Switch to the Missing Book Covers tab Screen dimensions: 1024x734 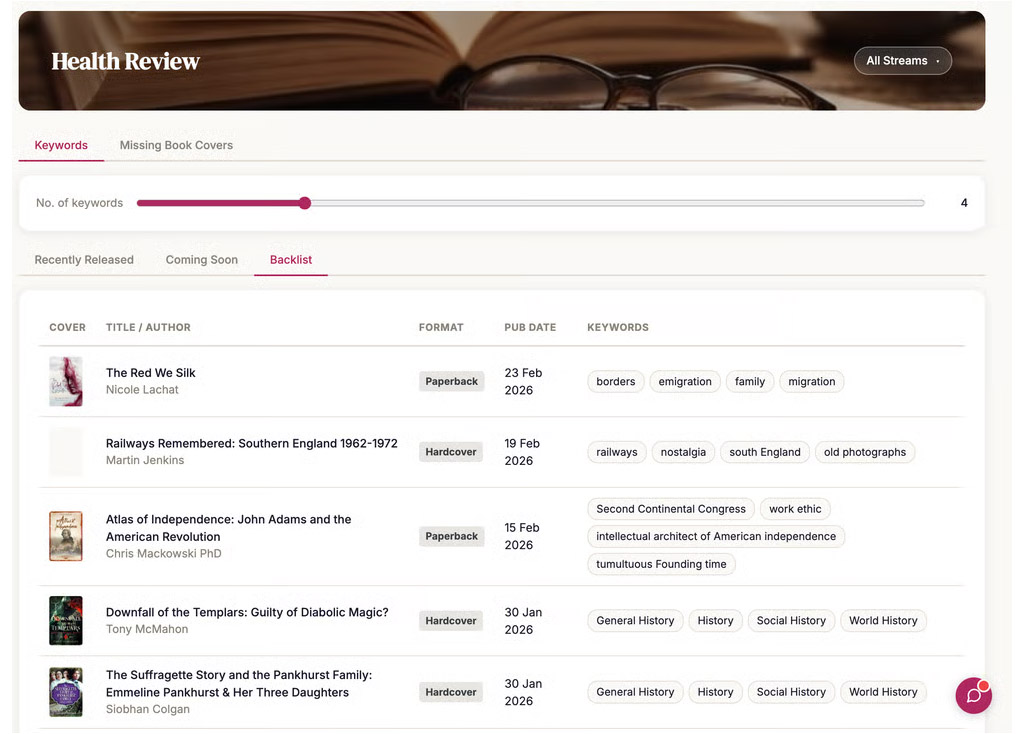pyautogui.click(x=176, y=145)
